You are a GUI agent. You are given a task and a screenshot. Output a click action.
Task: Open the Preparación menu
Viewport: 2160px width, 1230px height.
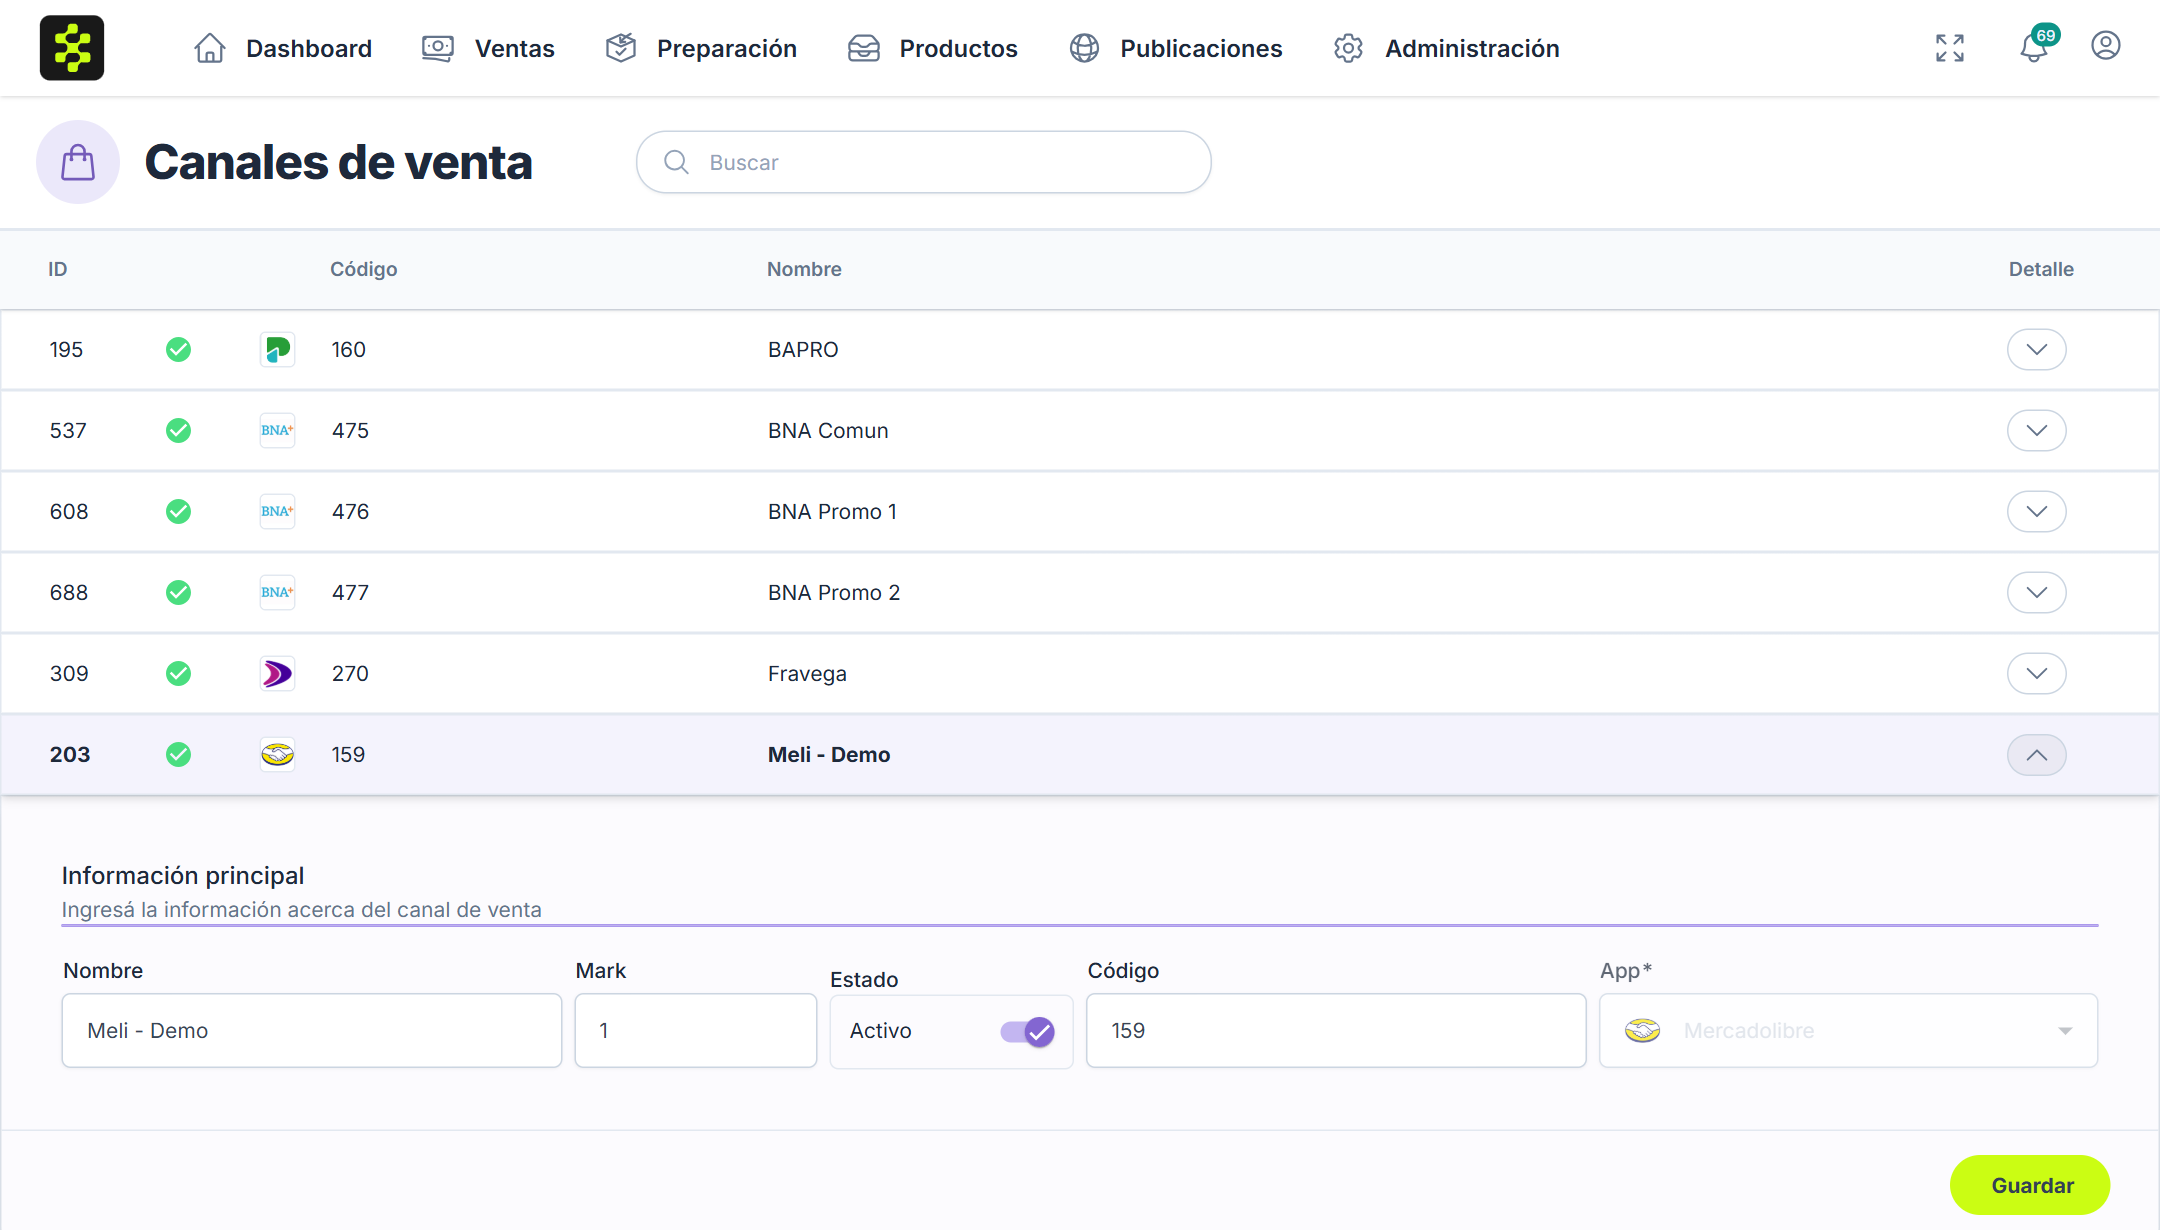coord(701,48)
